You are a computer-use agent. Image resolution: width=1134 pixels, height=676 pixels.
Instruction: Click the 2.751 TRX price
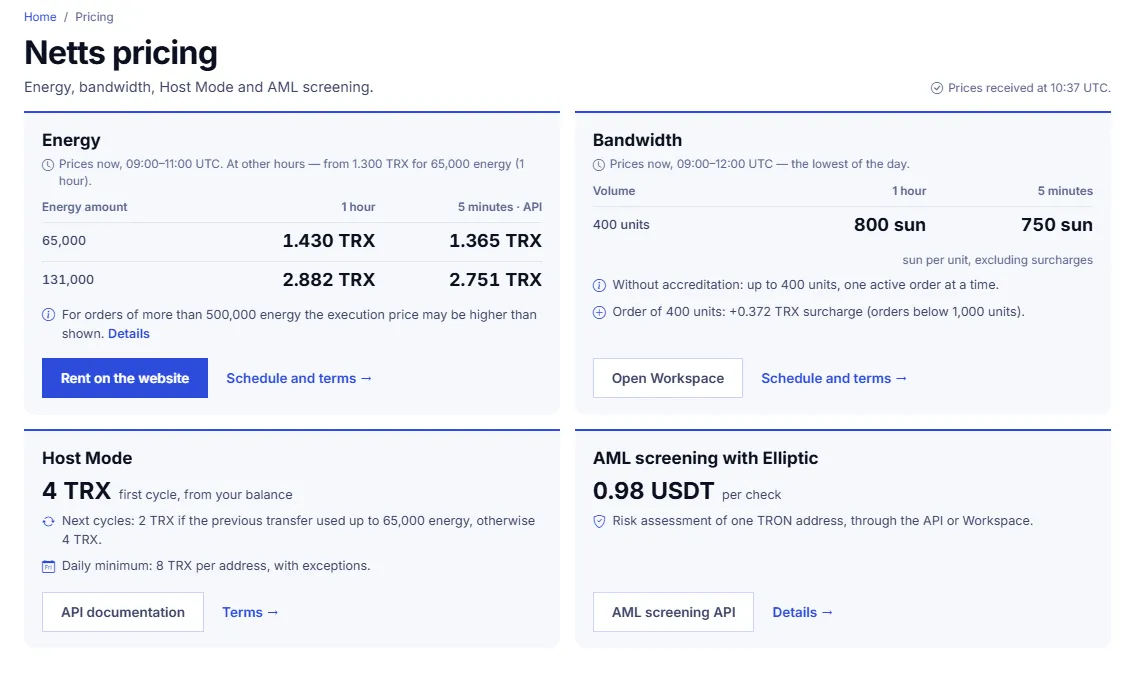point(495,280)
